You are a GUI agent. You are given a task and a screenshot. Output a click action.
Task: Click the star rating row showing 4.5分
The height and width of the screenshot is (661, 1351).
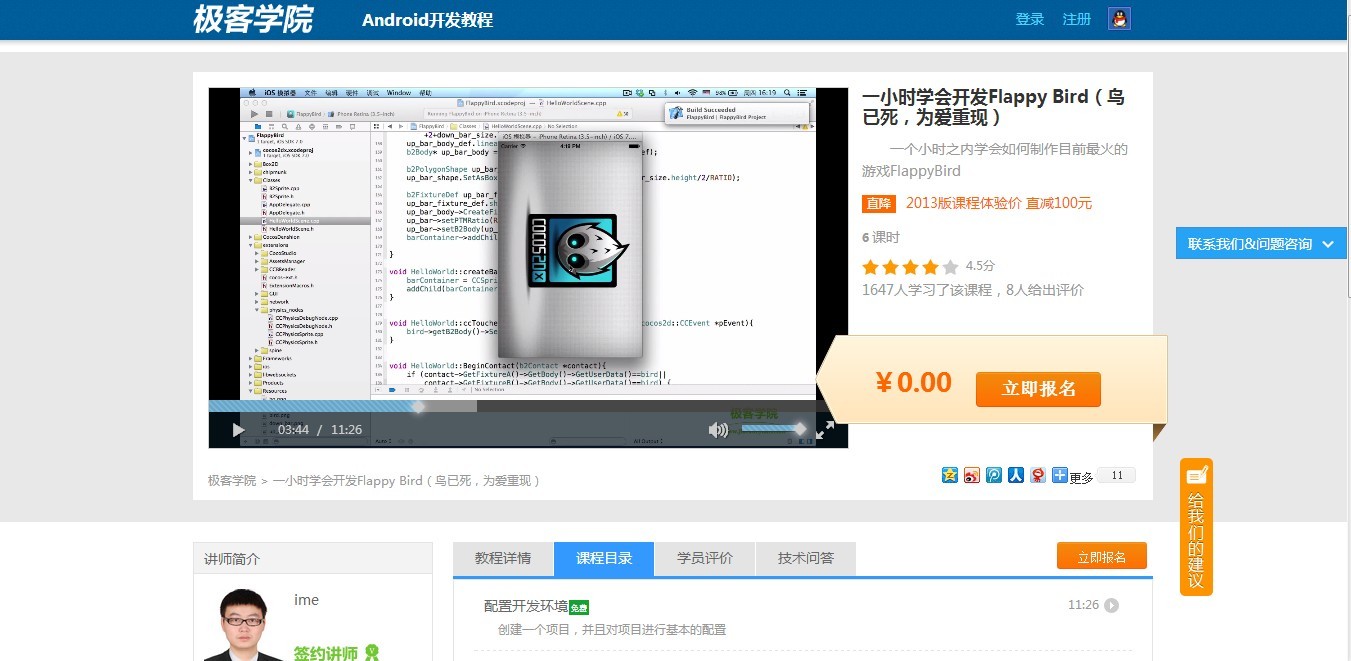(x=928, y=267)
